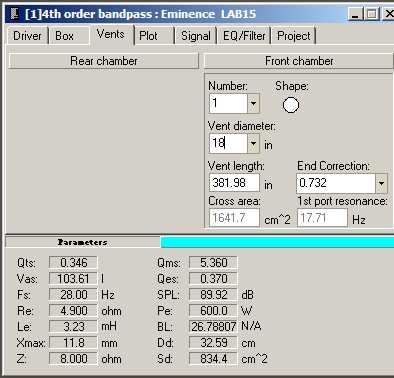394x378 pixels.
Task: Click the Qes value 0.370
Action: coord(213,279)
